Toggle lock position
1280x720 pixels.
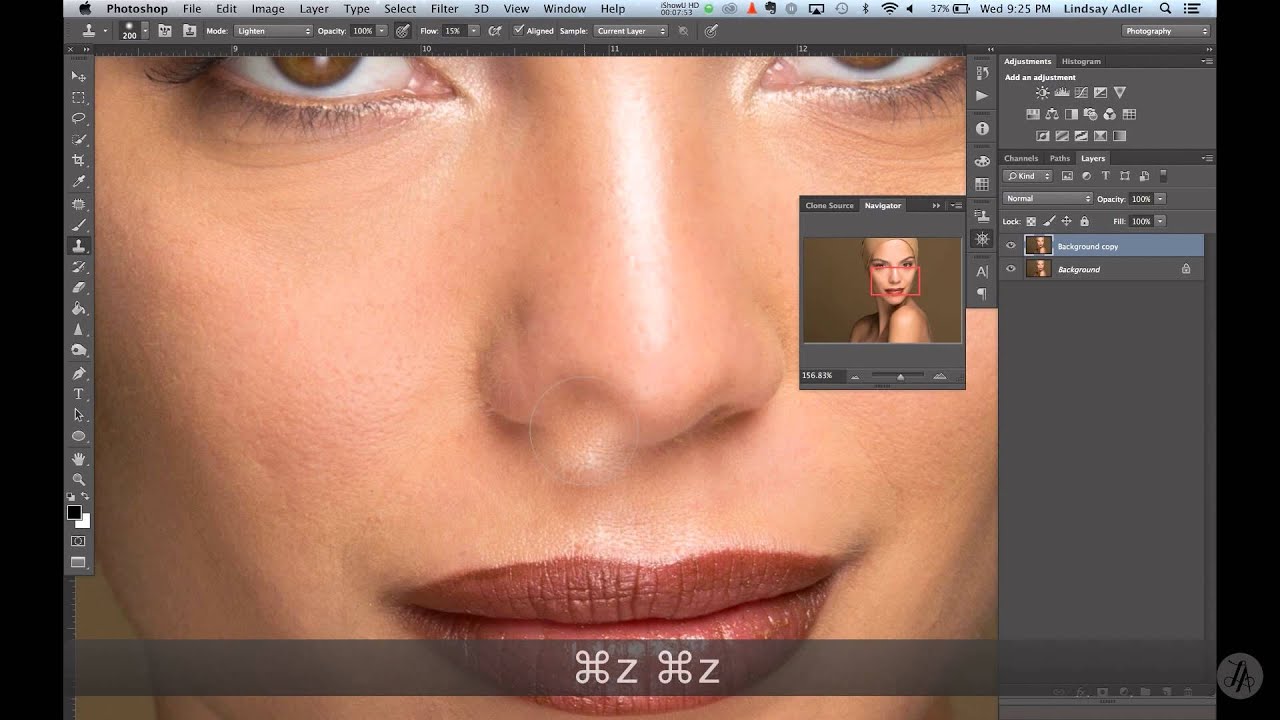pos(1066,221)
